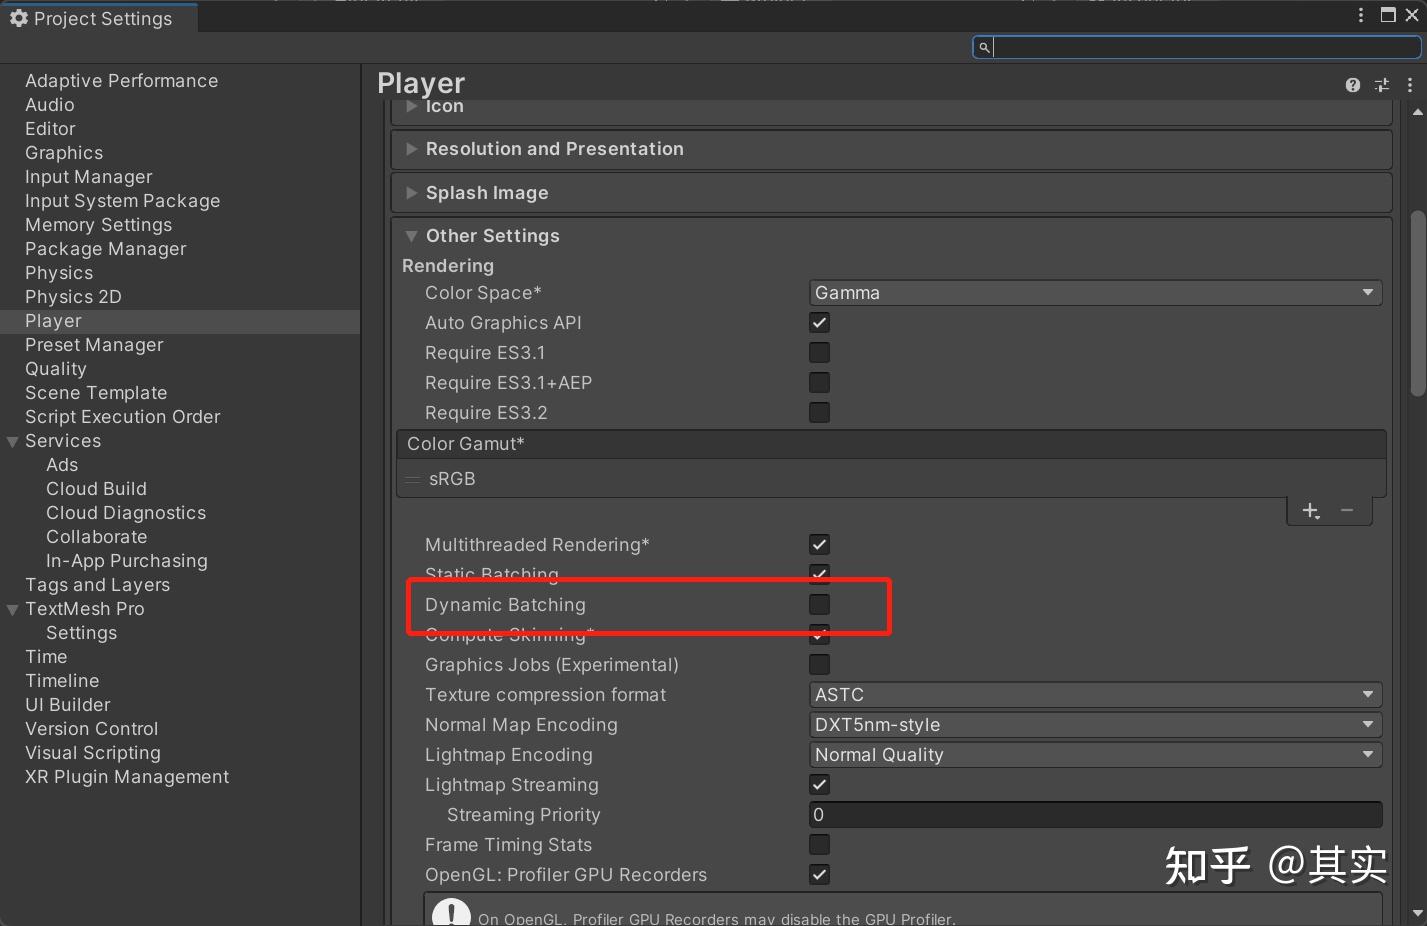Disable Lightmap Streaming
This screenshot has width=1427, height=926.
coord(818,784)
